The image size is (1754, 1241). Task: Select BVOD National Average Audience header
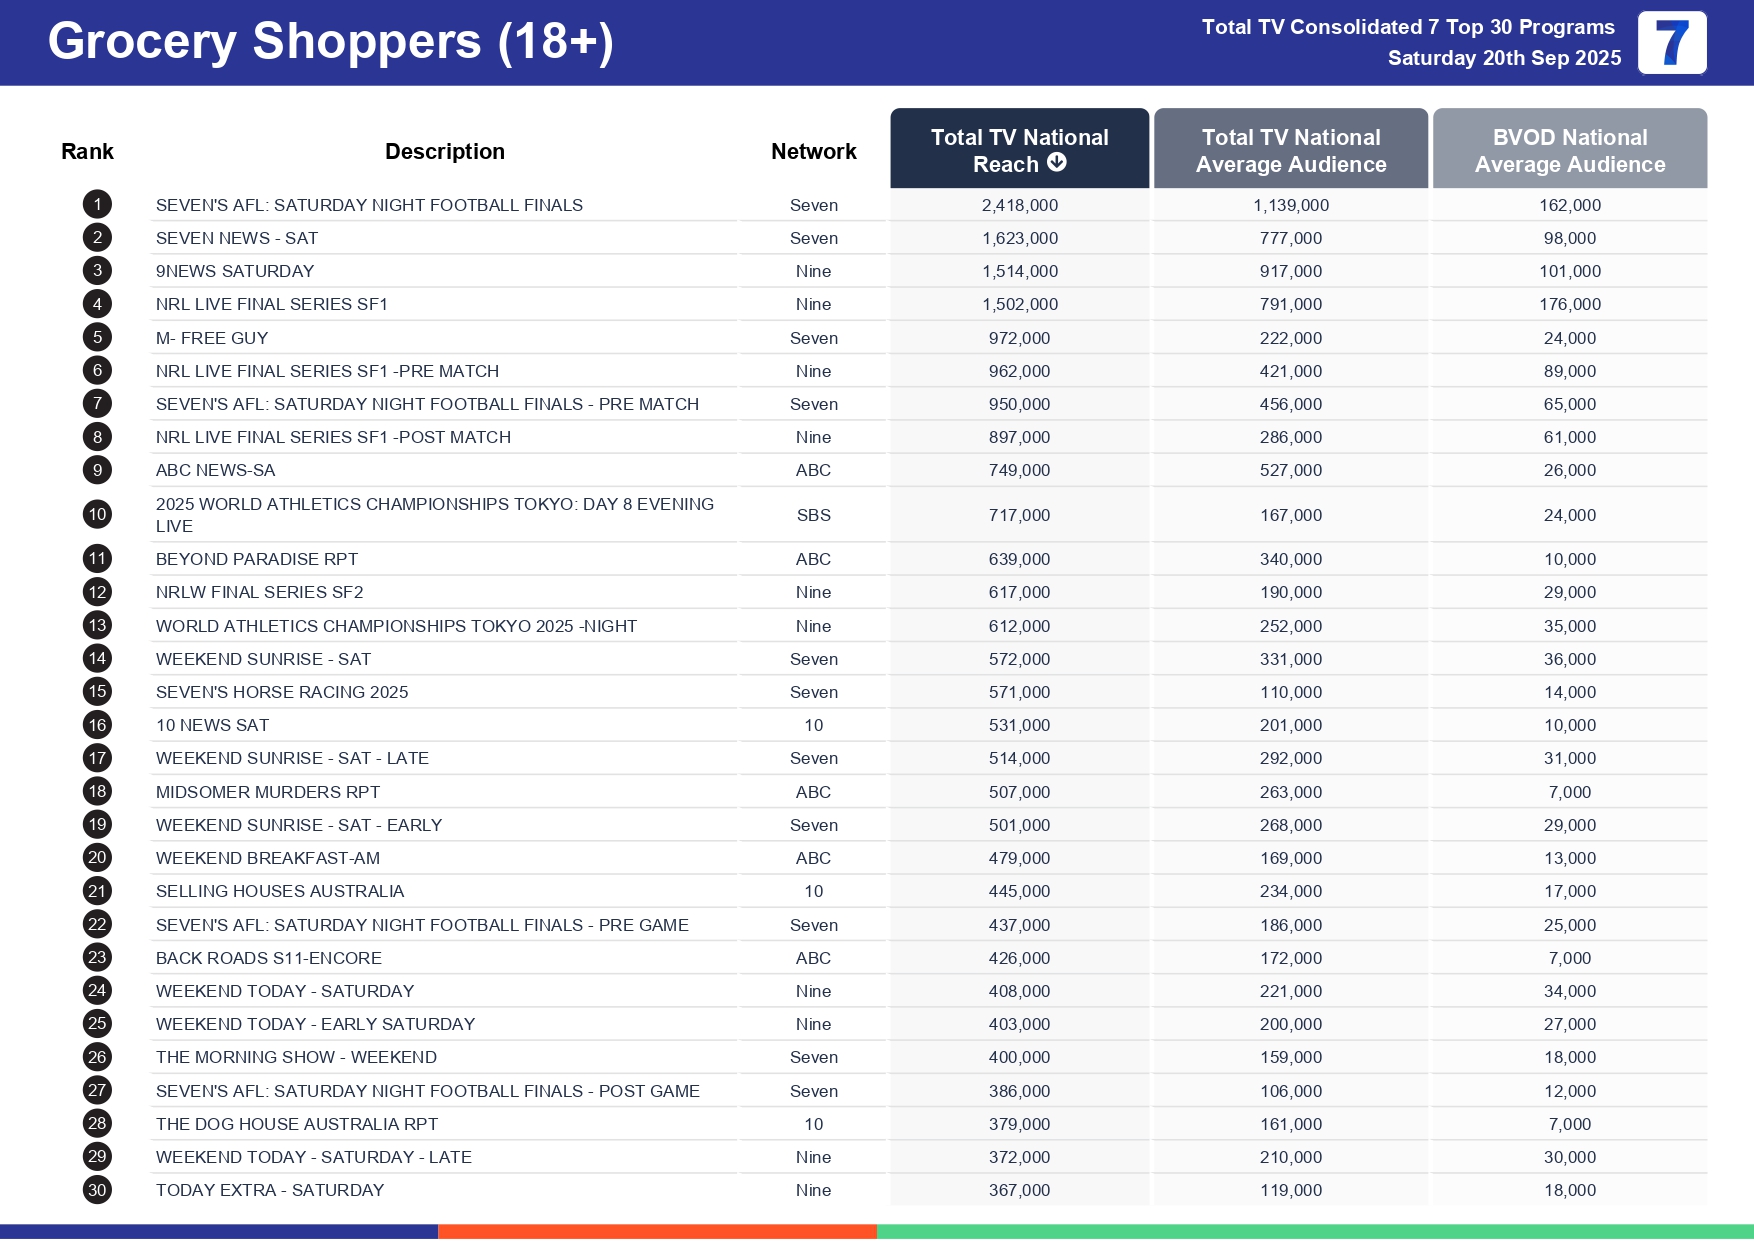point(1569,150)
